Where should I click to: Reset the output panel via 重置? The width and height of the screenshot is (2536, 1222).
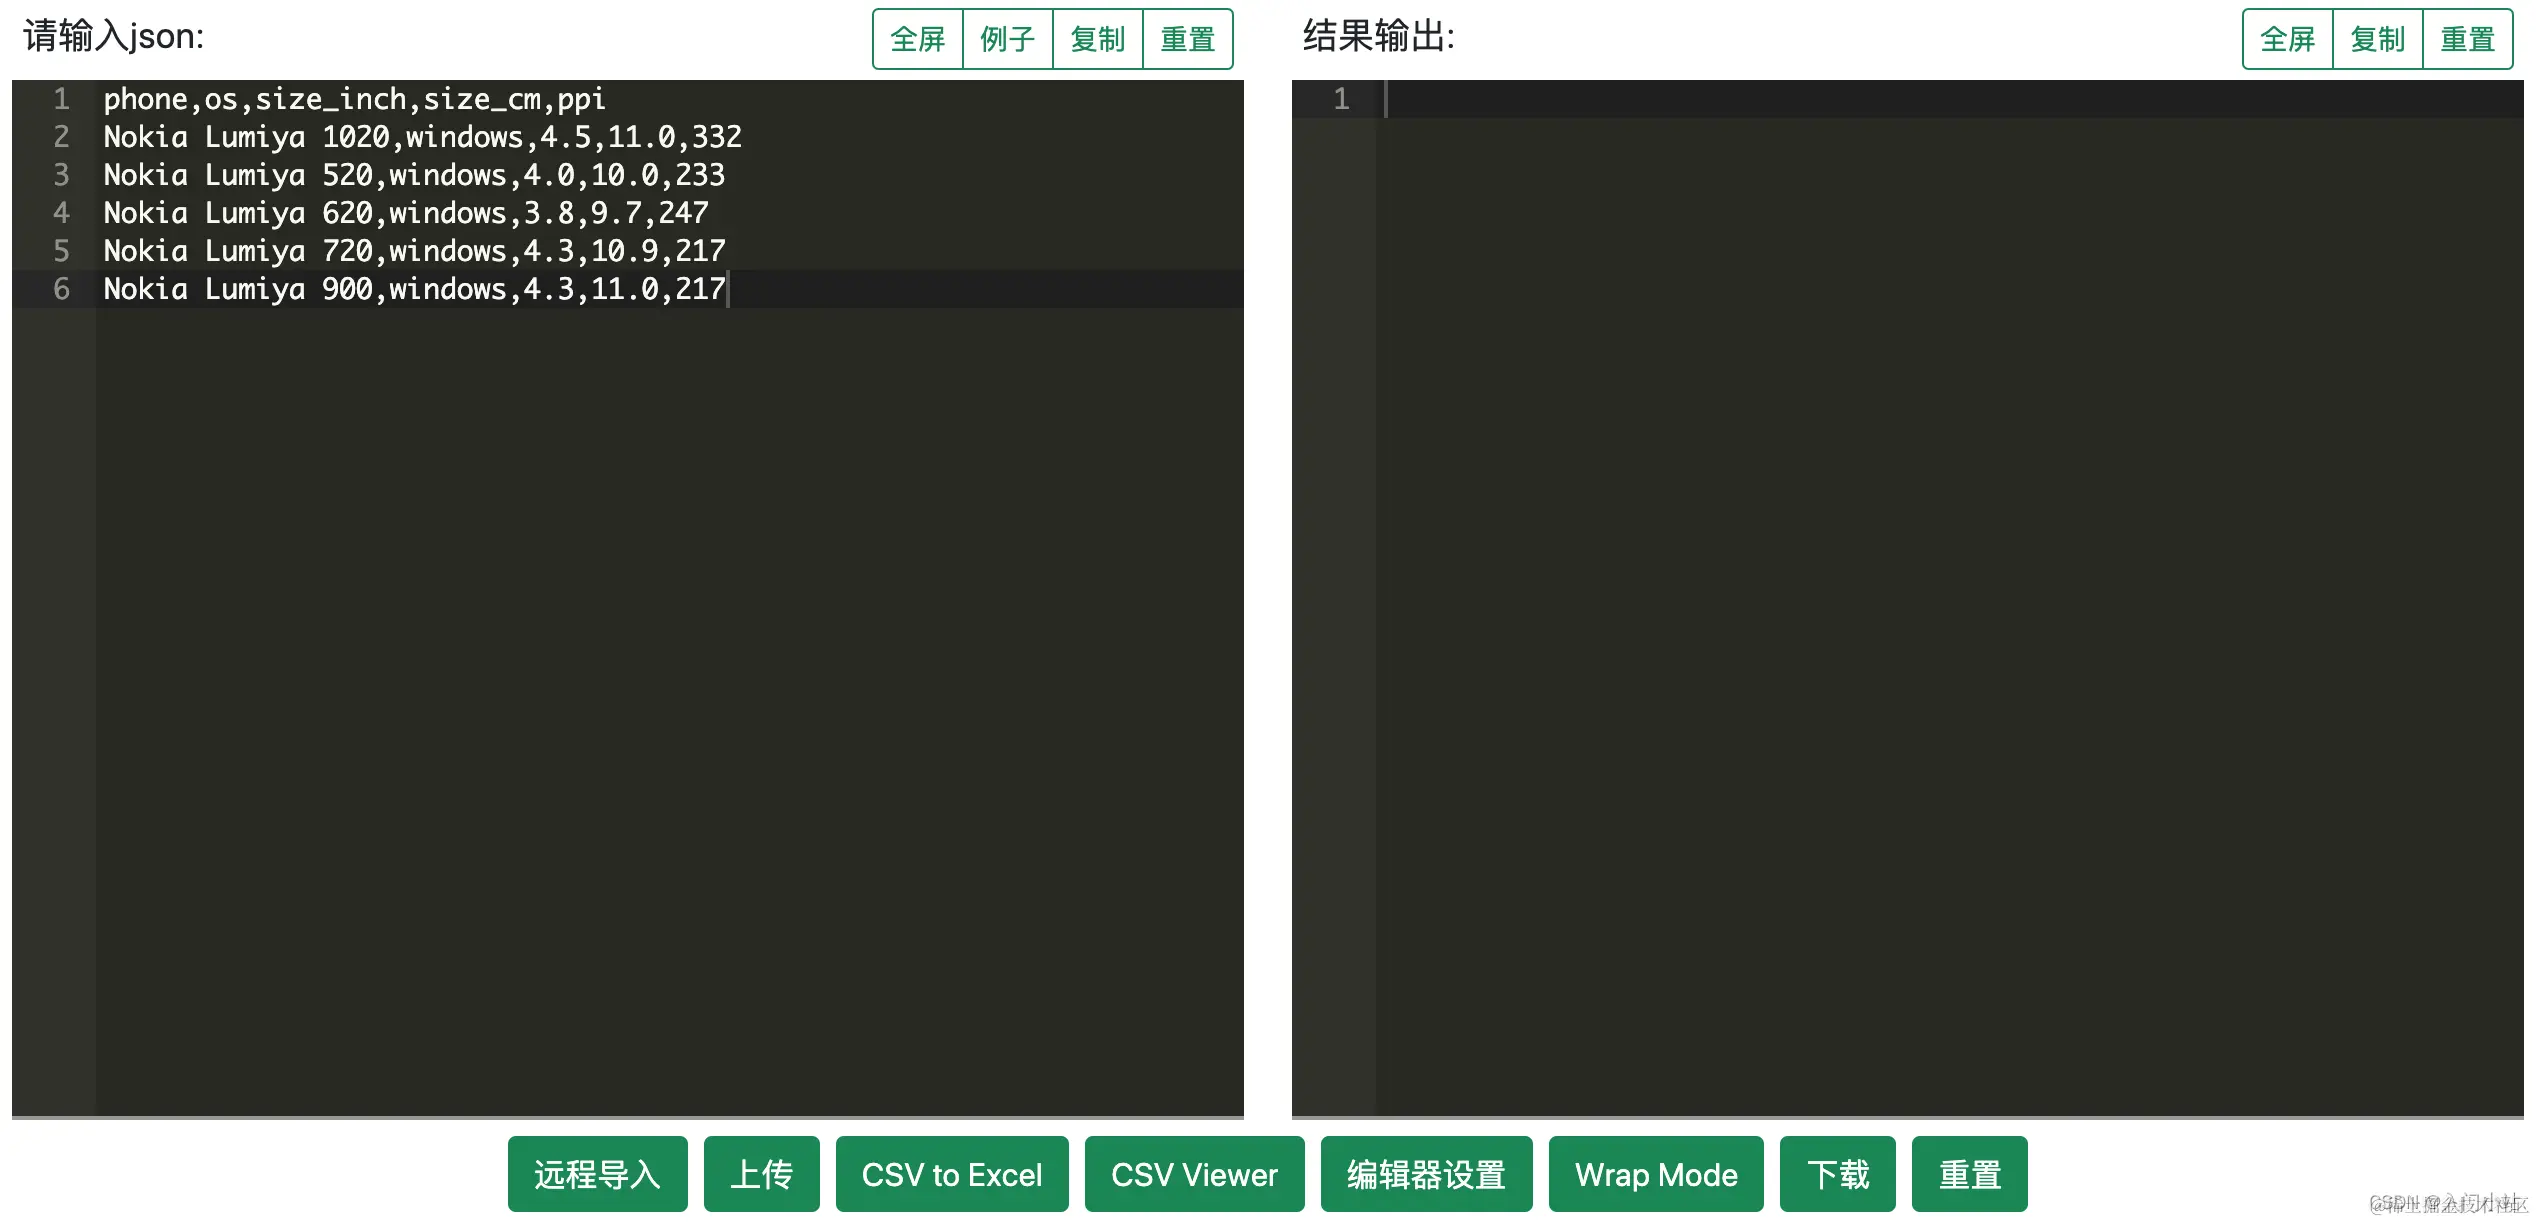click(2468, 39)
